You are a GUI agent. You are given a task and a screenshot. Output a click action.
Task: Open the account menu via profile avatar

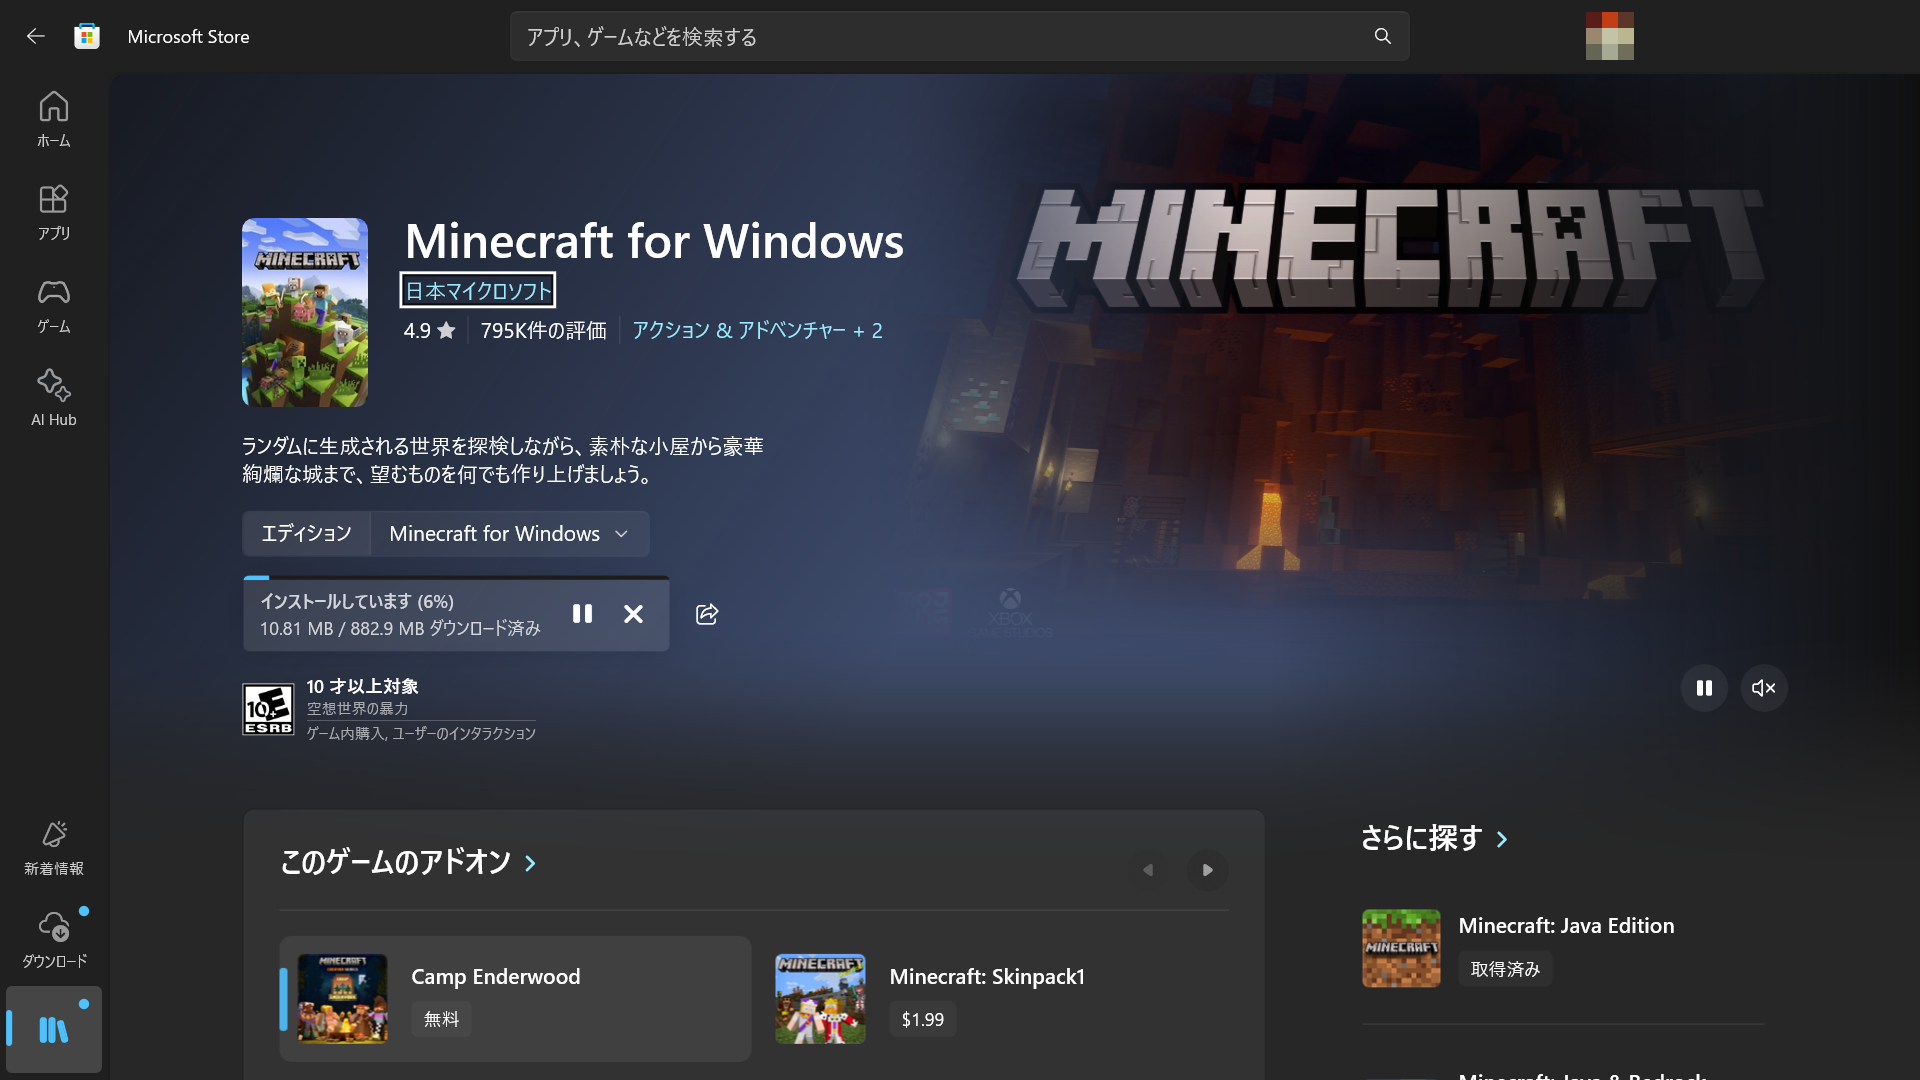click(1610, 36)
